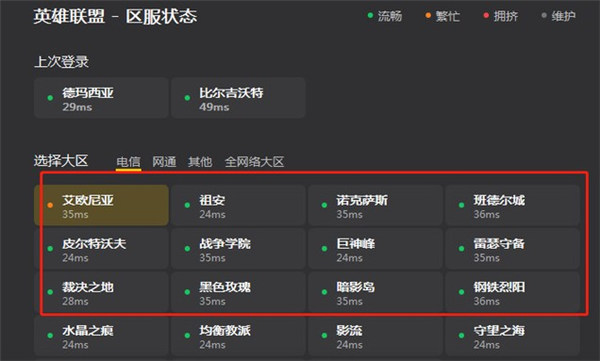600x361 pixels.
Task: Click the green status dot of 比尔吉沃特
Action: [x=187, y=98]
